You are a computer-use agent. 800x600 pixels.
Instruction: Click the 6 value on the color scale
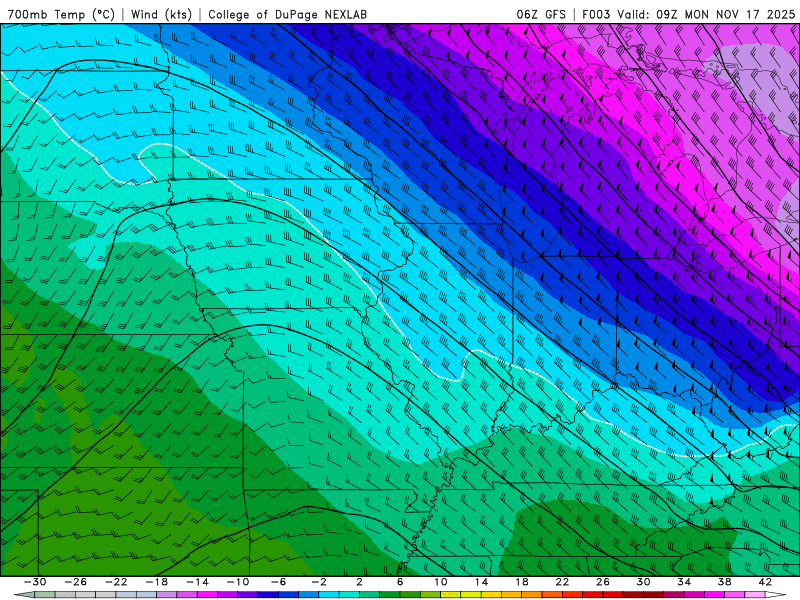[x=400, y=582]
